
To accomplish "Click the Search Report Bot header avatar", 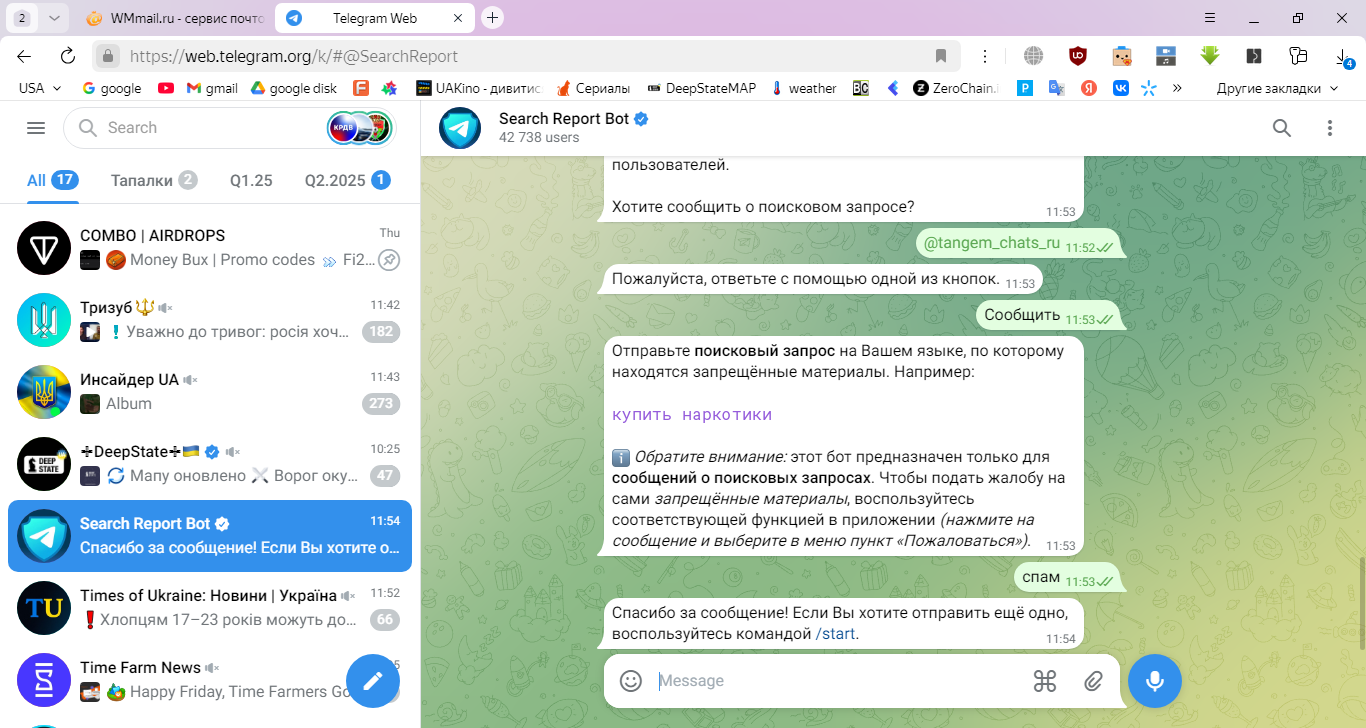I will (x=460, y=128).
